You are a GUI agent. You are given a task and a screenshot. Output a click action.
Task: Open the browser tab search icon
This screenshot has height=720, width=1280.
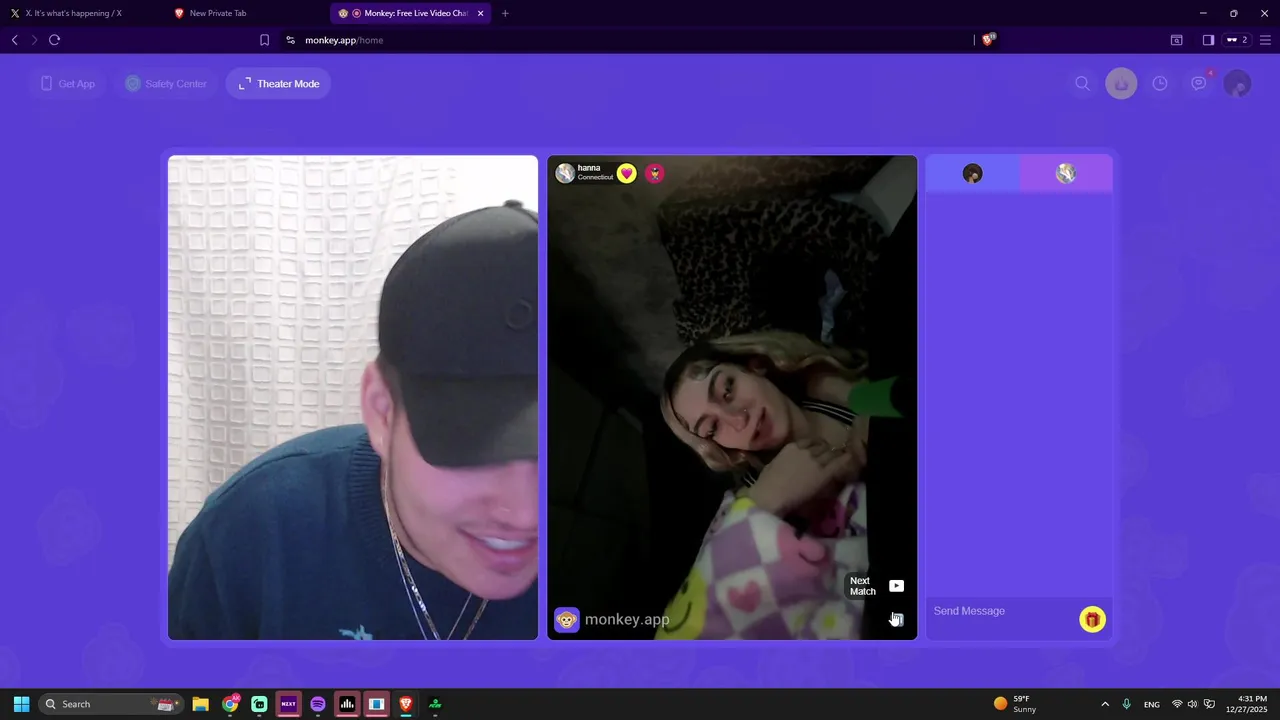click(1177, 40)
